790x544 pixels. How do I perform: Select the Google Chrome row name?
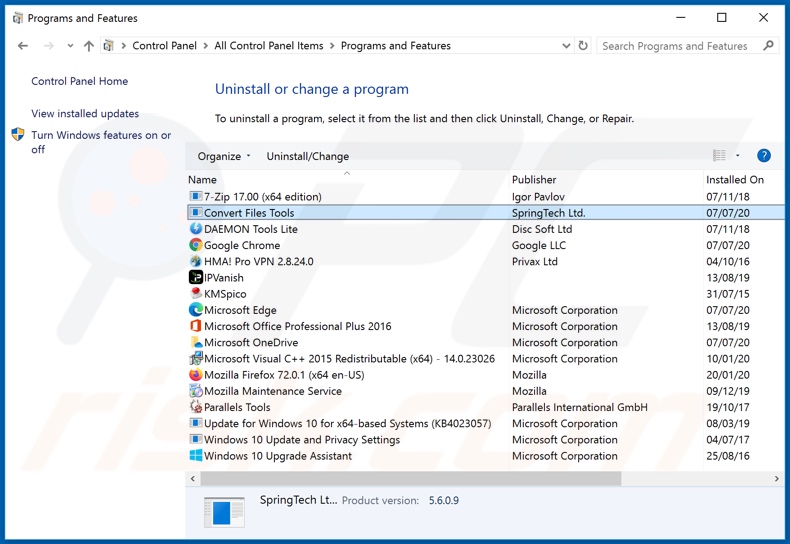pos(242,245)
